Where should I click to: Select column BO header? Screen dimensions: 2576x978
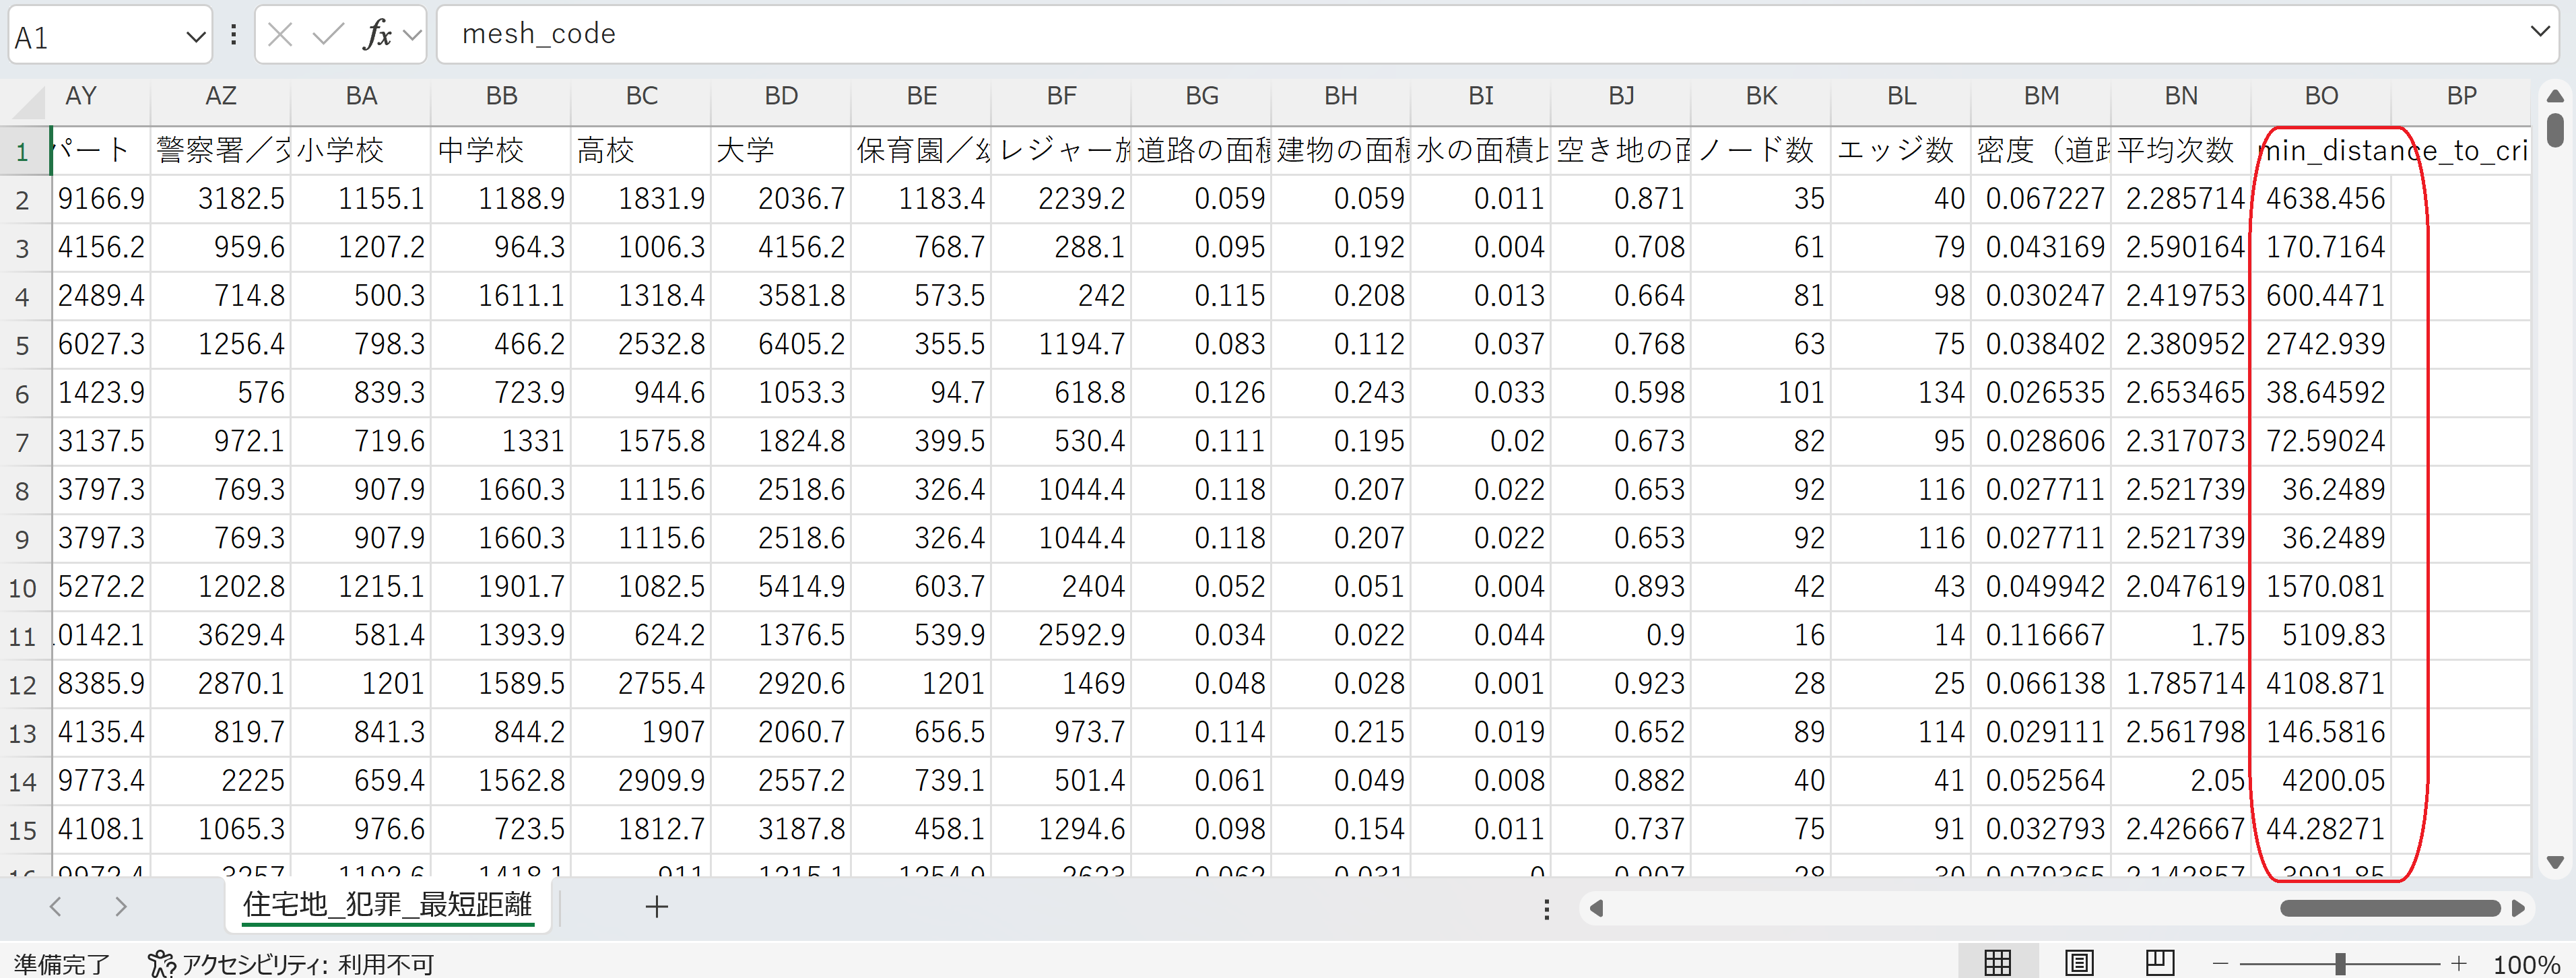click(2321, 96)
